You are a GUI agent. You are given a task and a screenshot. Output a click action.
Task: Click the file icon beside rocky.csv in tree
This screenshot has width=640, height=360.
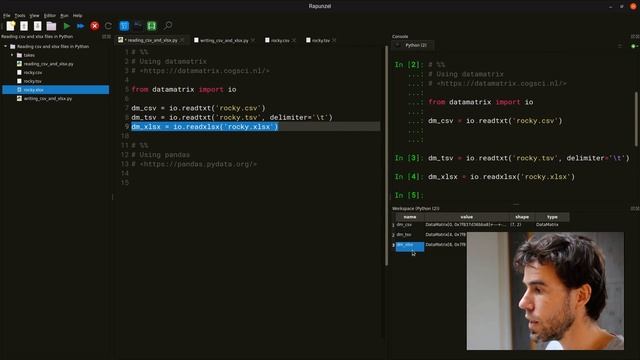pos(19,72)
